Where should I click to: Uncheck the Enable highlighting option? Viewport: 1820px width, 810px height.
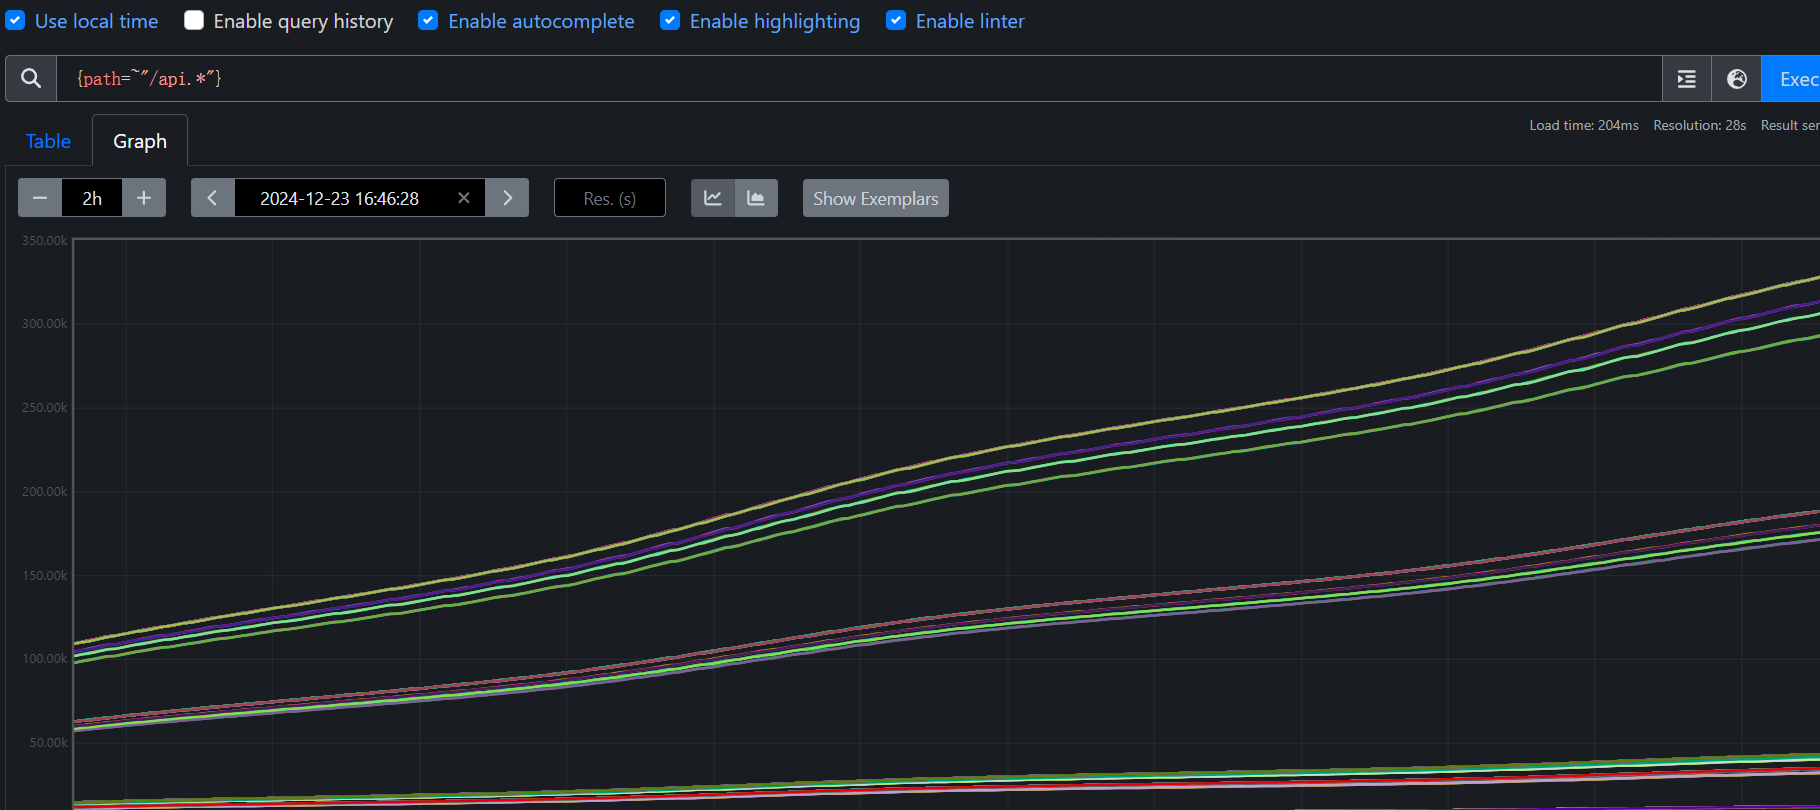pos(670,21)
